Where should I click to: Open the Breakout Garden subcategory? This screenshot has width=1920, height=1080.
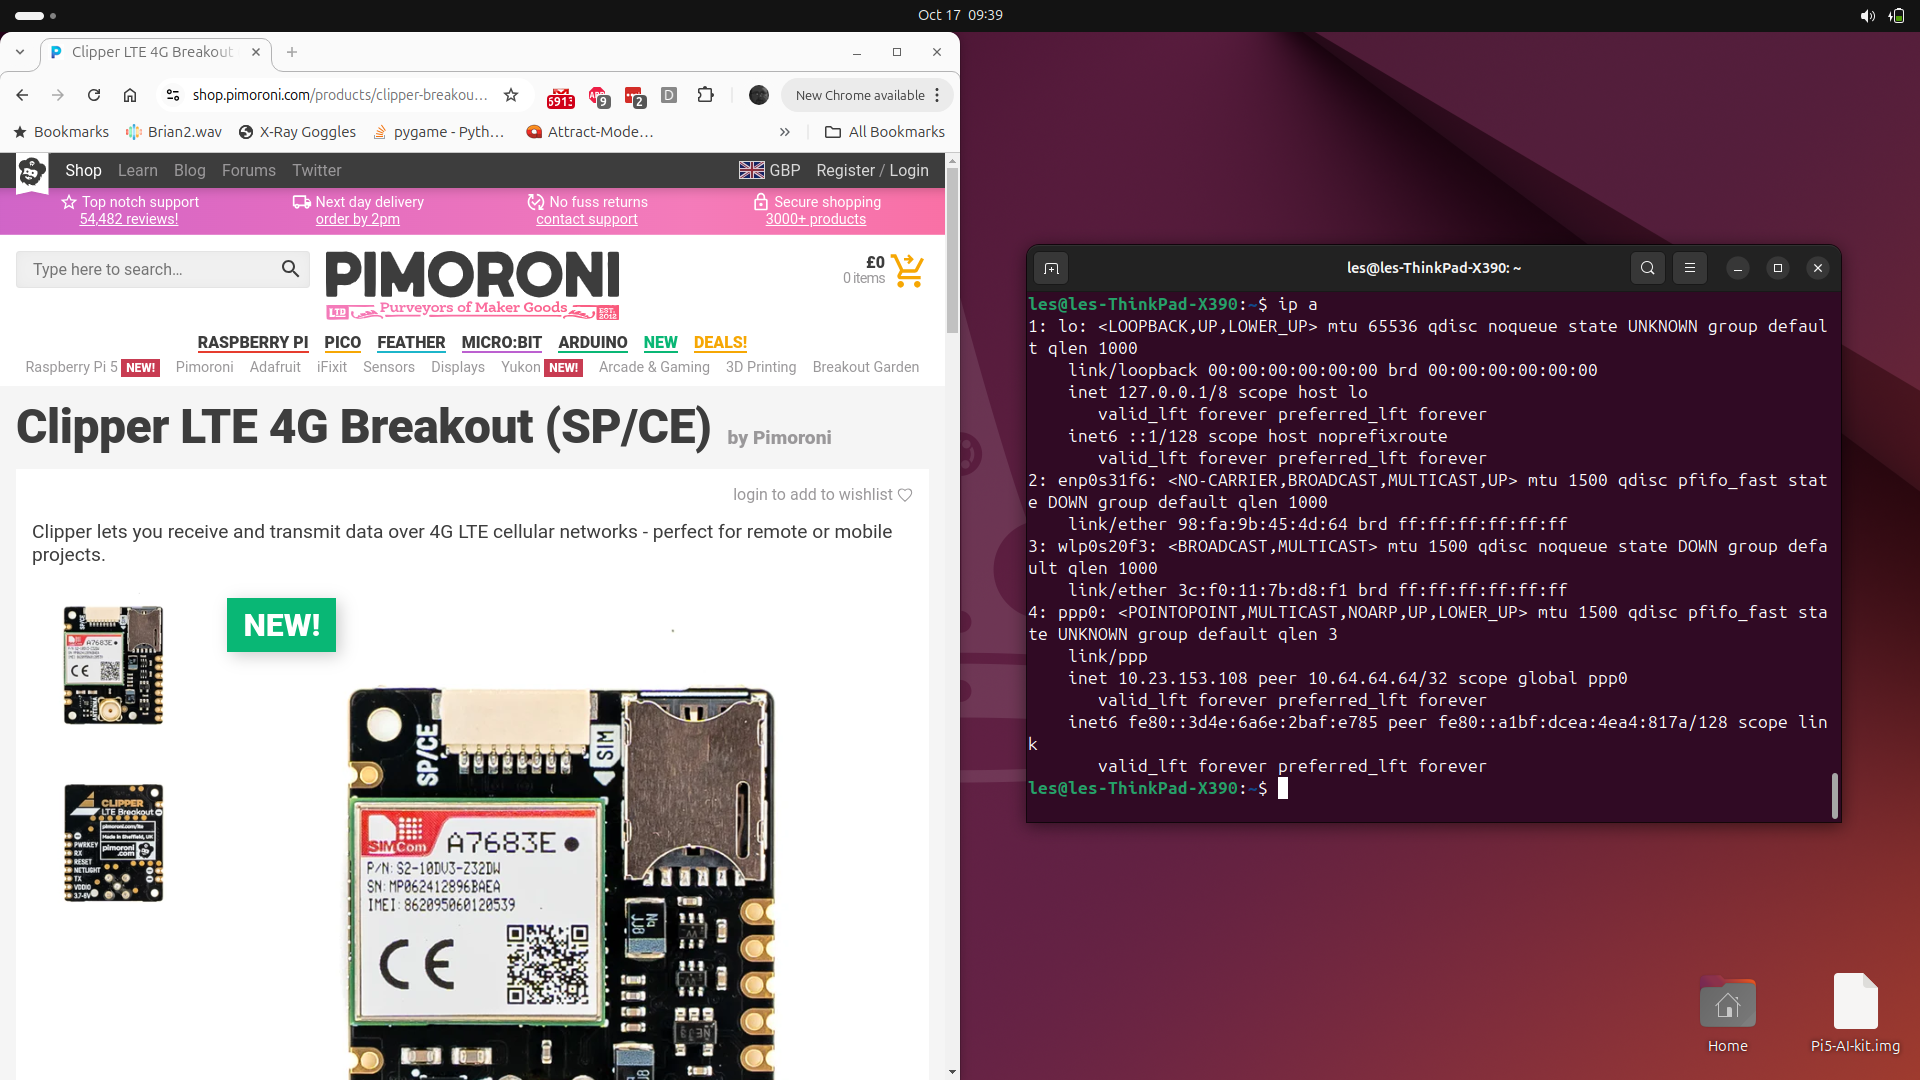pos(866,367)
